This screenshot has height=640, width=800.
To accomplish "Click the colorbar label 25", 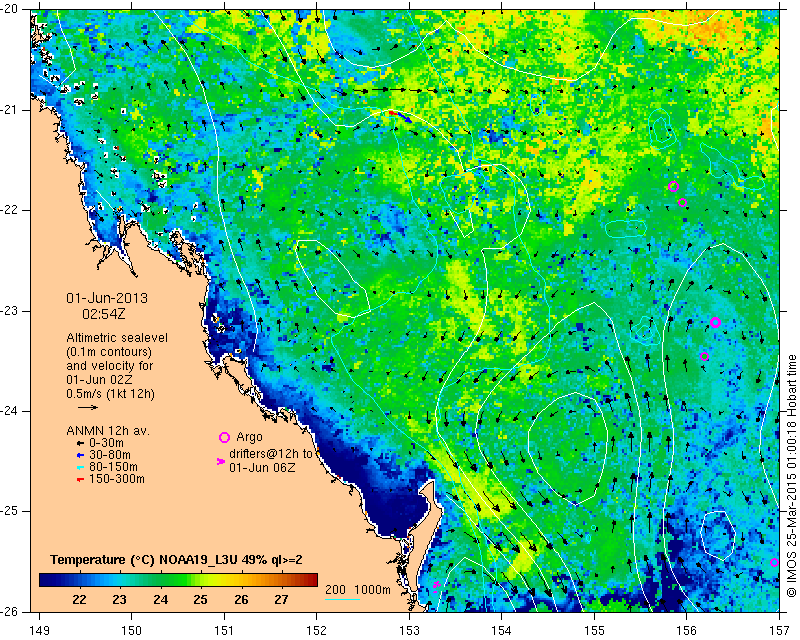I will pyautogui.click(x=201, y=599).
